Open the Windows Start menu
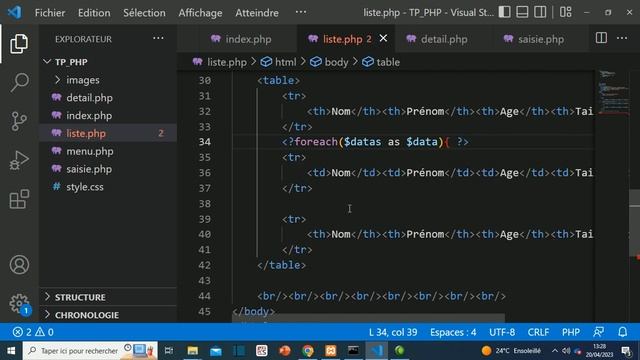Viewport: 640px width, 360px height. tap(11, 351)
